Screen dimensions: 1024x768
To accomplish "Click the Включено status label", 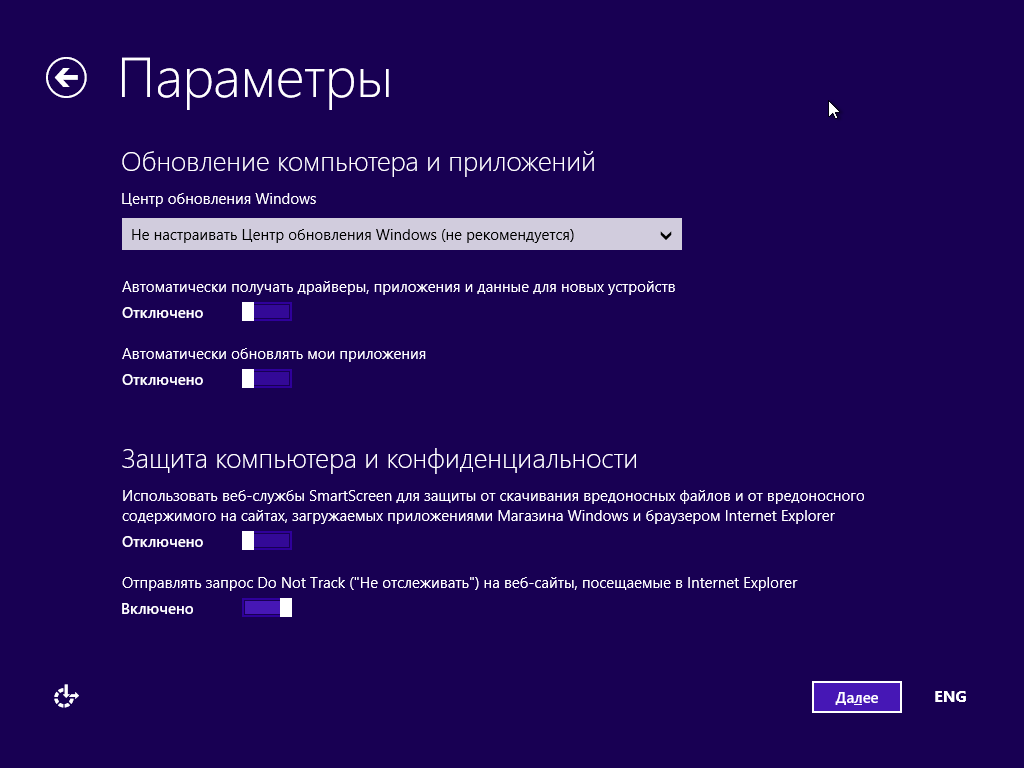I will pyautogui.click(x=158, y=609).
